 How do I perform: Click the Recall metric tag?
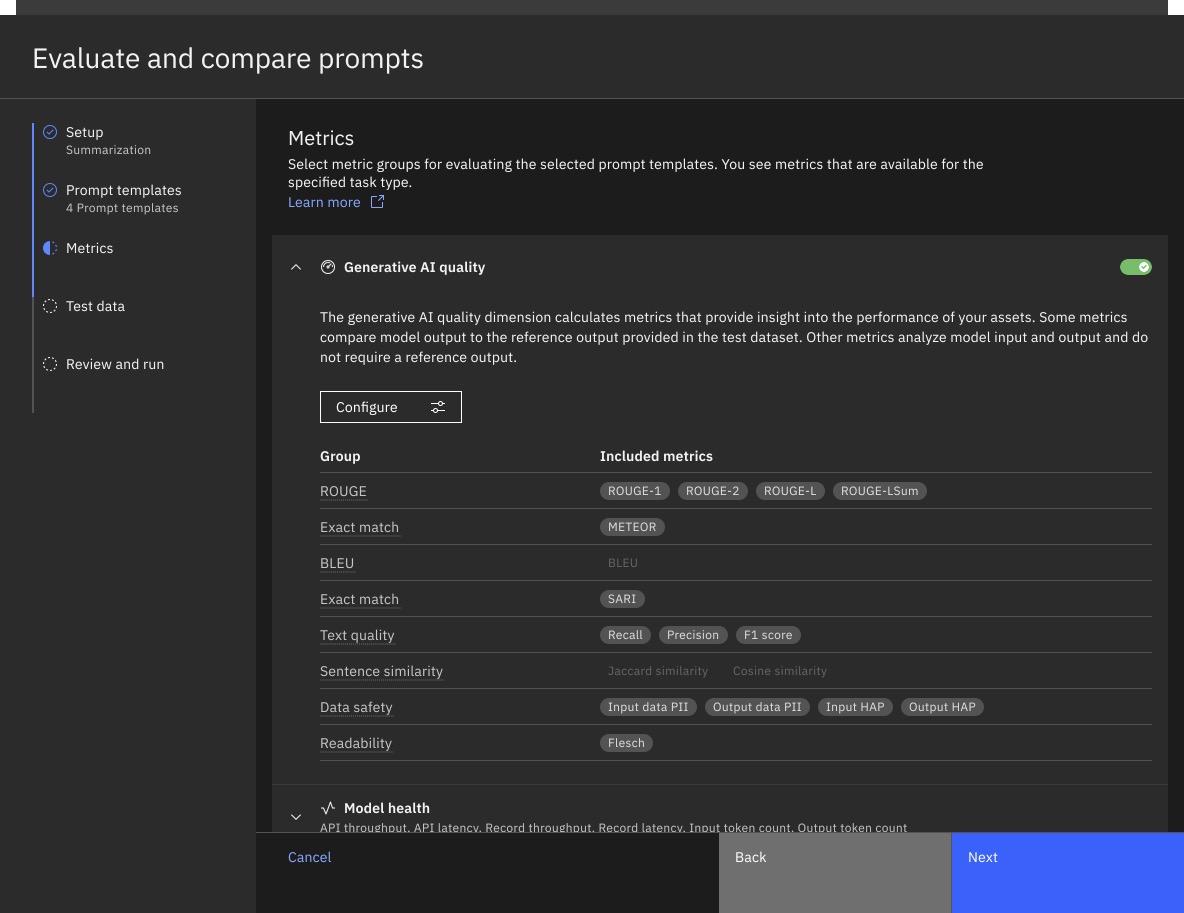(x=625, y=635)
